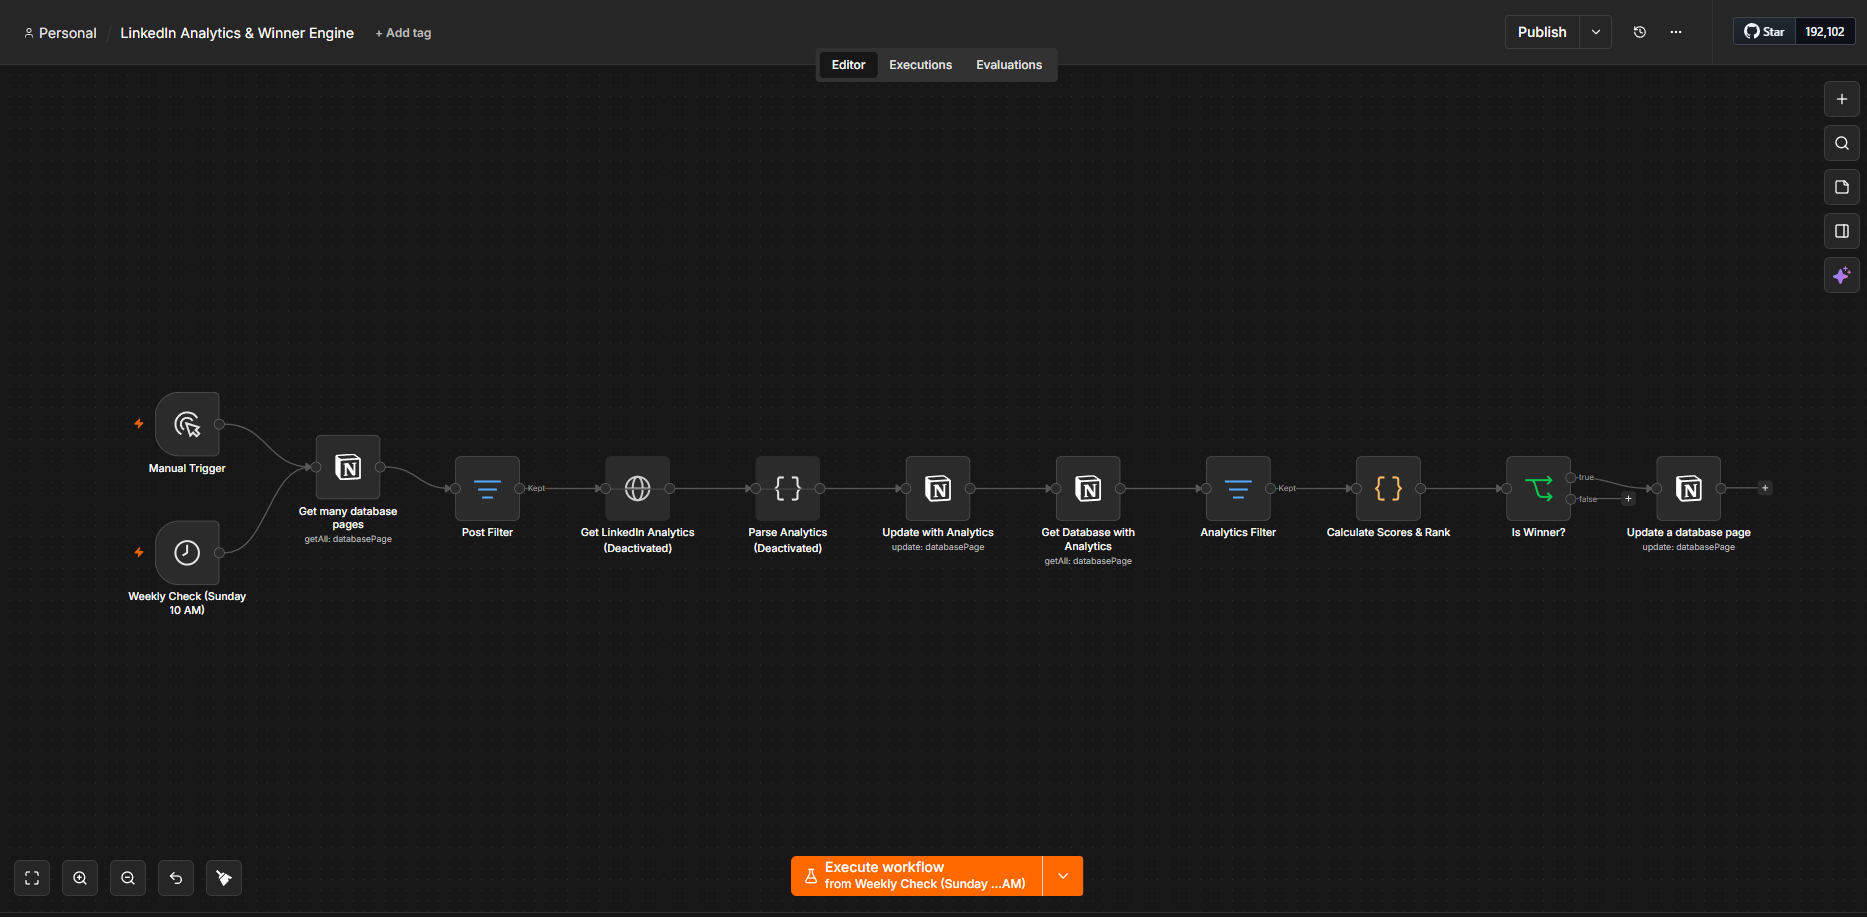
Task: Open the three-dots more options menu
Action: pos(1676,32)
